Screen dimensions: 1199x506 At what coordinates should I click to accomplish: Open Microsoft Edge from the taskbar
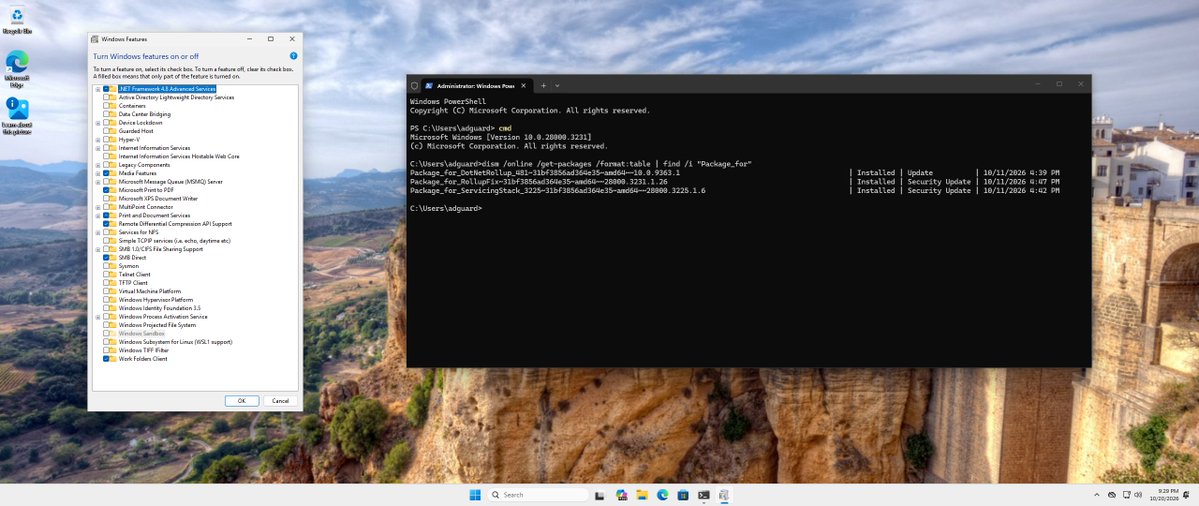click(x=663, y=495)
